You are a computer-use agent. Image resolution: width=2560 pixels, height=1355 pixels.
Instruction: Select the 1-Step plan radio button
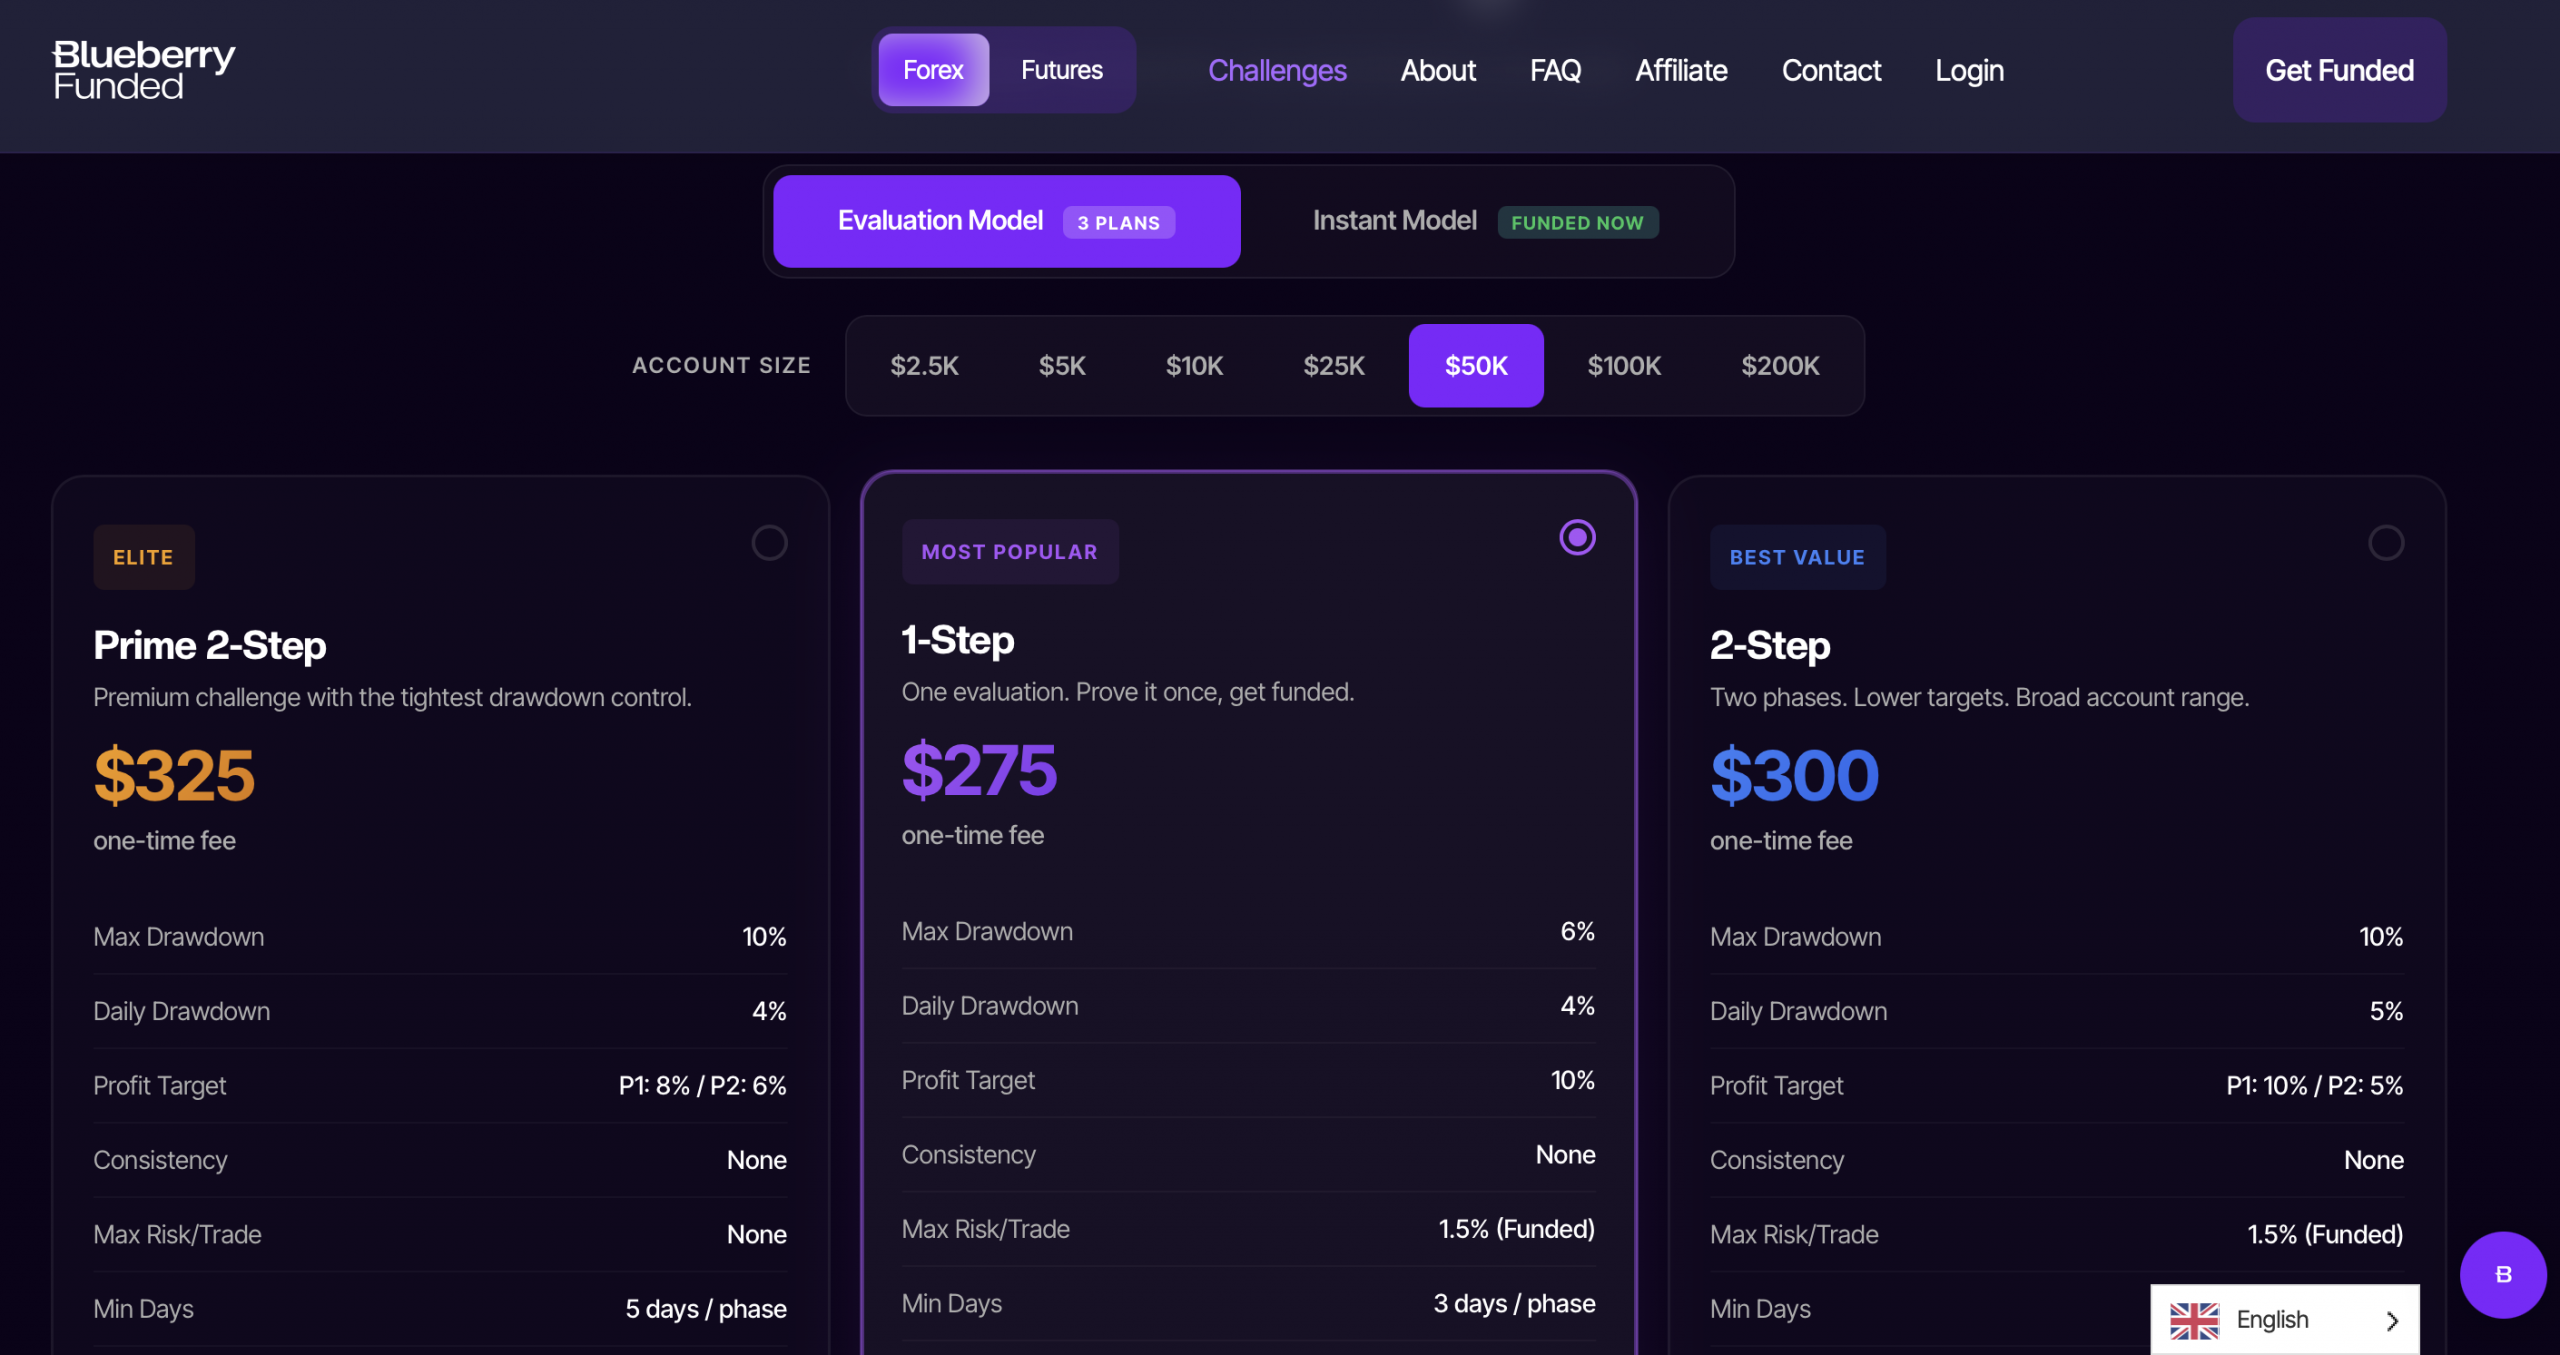click(x=1577, y=537)
